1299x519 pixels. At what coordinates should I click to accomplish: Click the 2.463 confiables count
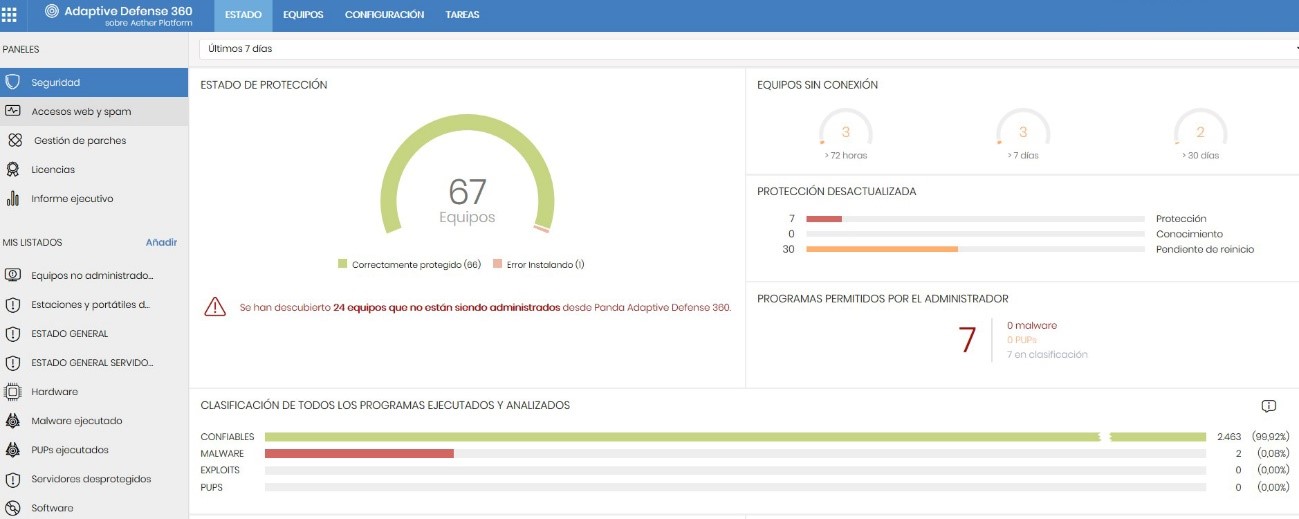point(1229,437)
